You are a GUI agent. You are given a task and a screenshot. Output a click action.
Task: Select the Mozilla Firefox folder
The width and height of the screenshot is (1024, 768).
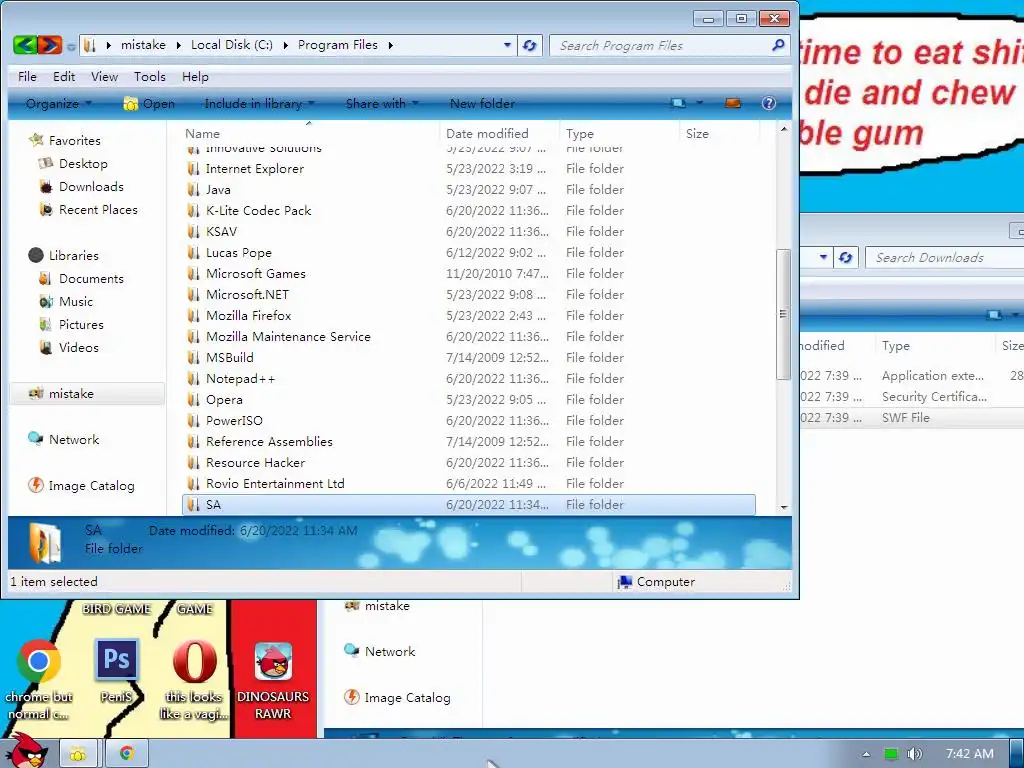468,315
